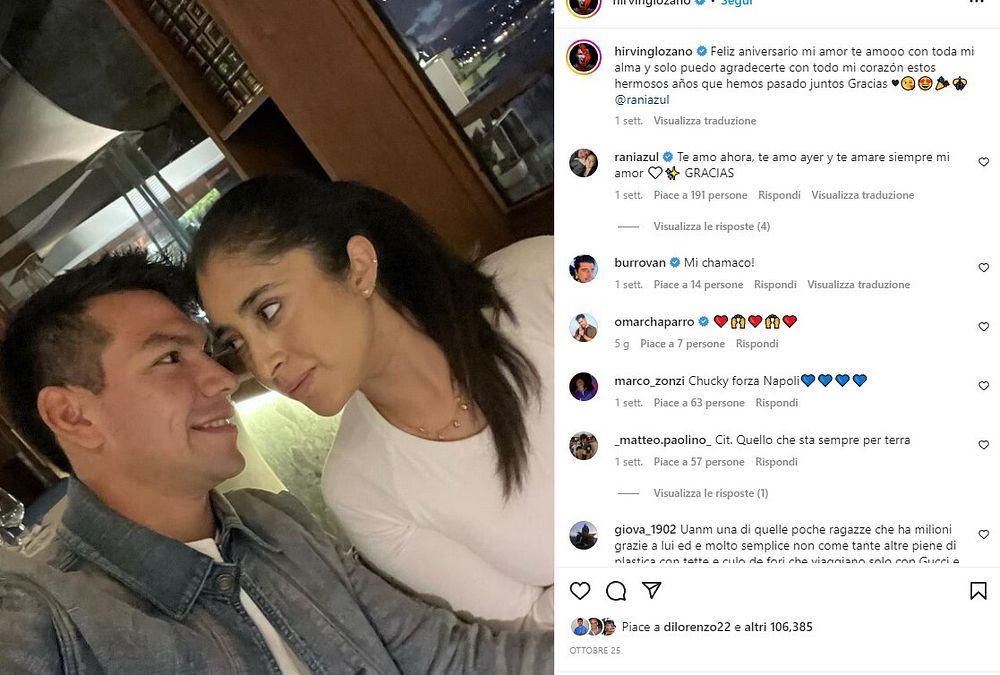The image size is (1000, 675).
Task: Like raniazul's comment with heart
Action: click(983, 162)
